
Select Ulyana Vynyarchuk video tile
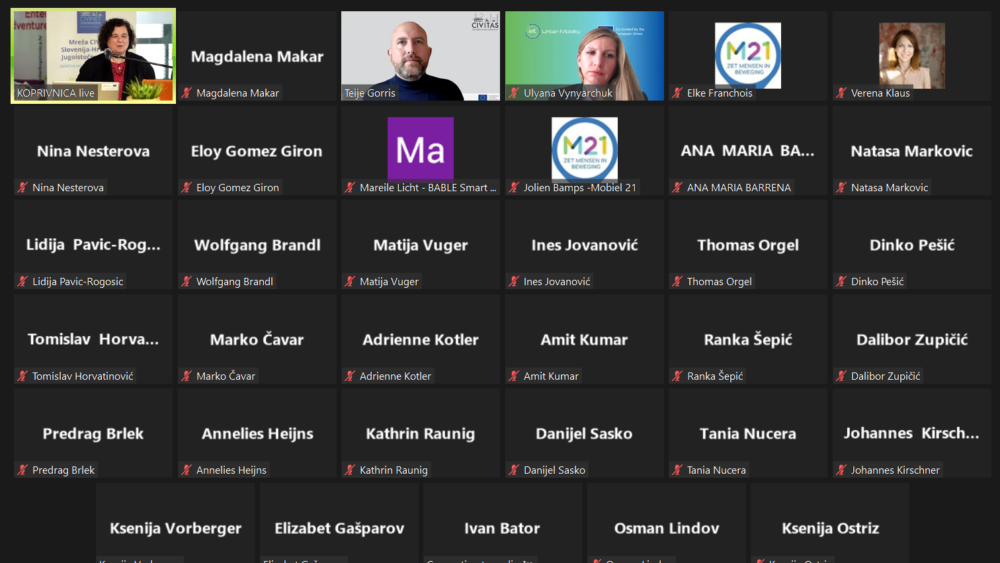(584, 56)
